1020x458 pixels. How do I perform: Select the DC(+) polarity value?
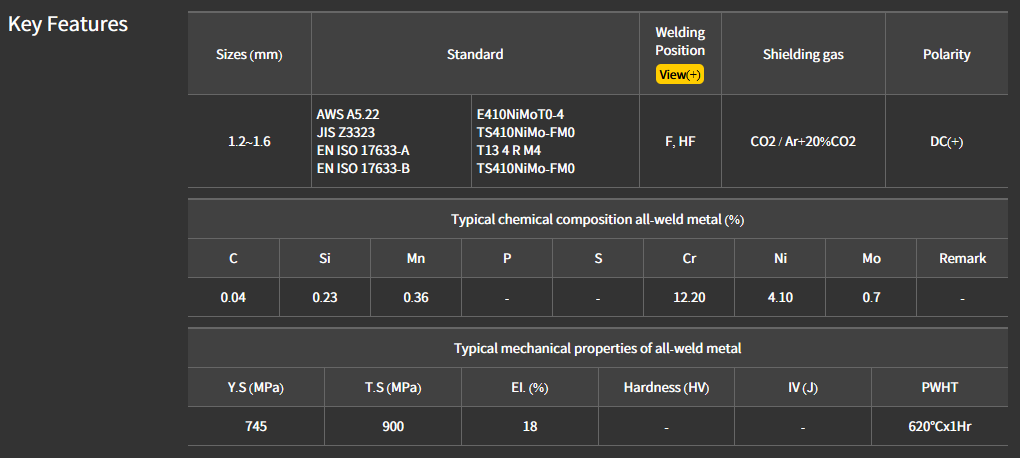pyautogui.click(x=946, y=141)
